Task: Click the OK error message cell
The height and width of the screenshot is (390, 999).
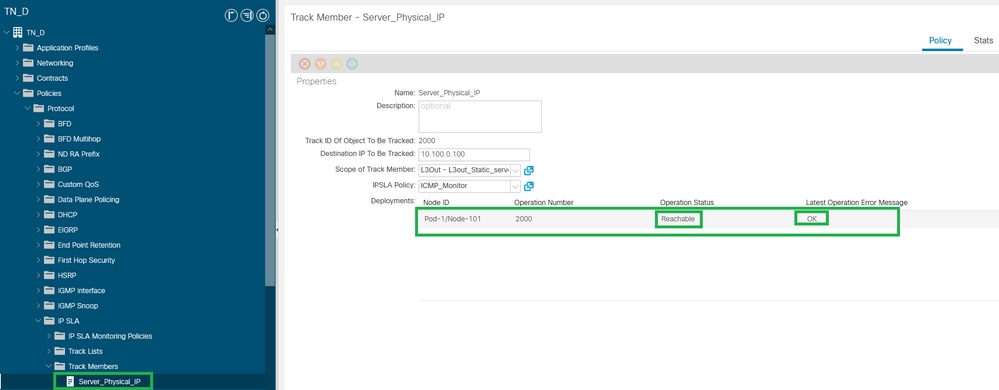Action: tap(811, 219)
